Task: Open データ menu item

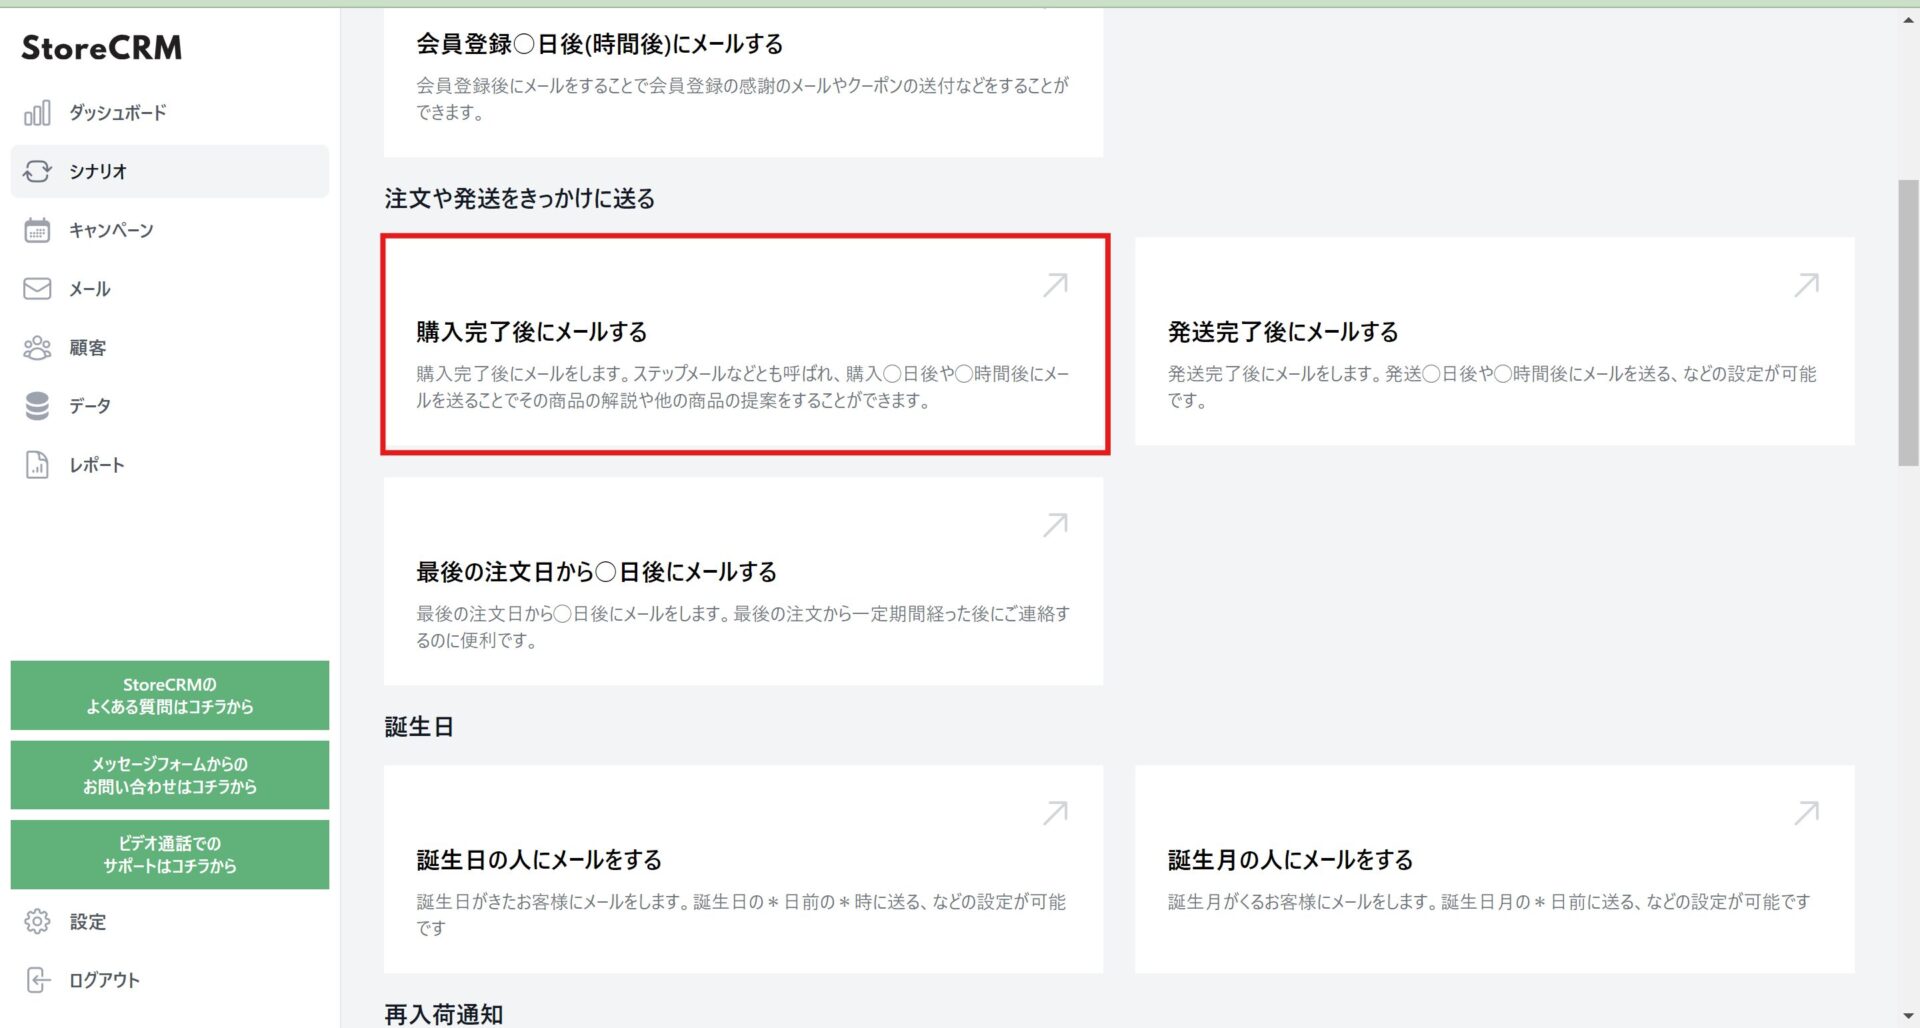Action: click(x=170, y=406)
